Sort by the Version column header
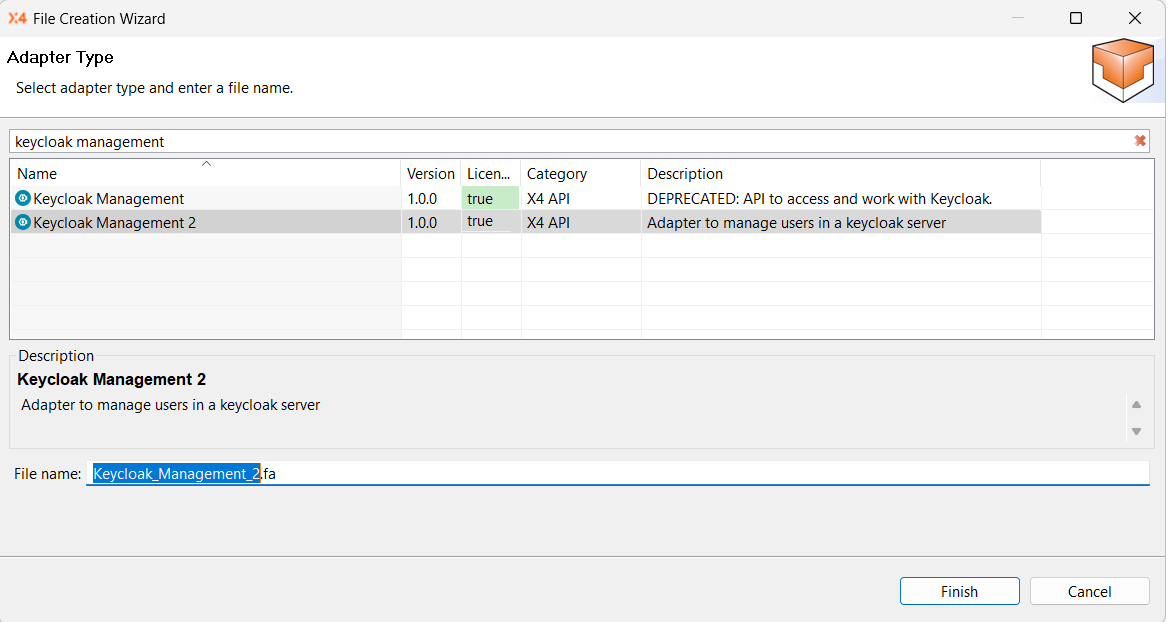Viewport: 1168px width, 622px height. [x=431, y=174]
